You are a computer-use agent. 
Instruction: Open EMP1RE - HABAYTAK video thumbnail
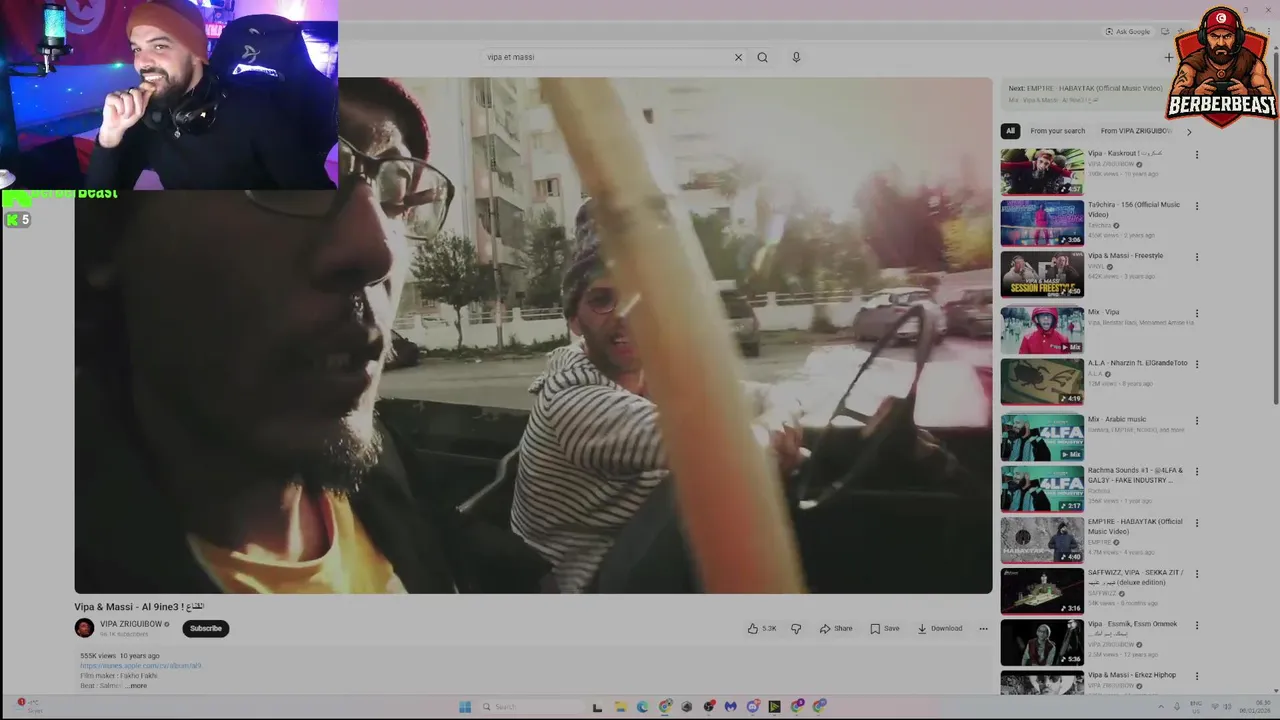point(1042,540)
